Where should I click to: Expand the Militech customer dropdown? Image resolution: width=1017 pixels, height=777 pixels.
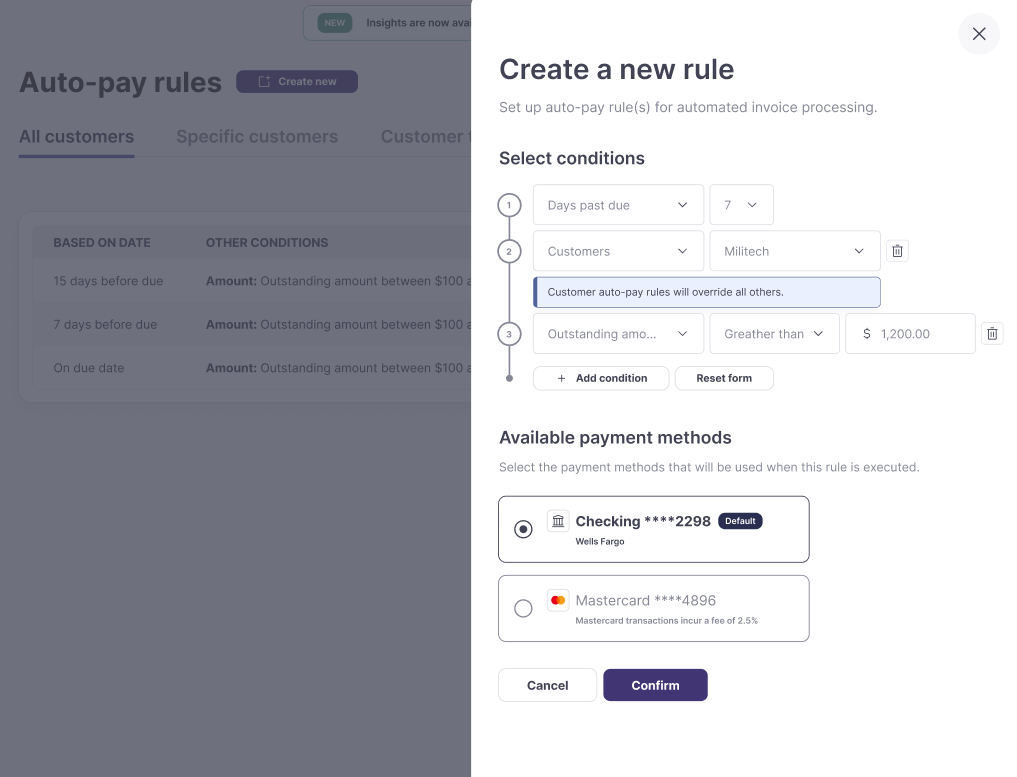click(794, 251)
